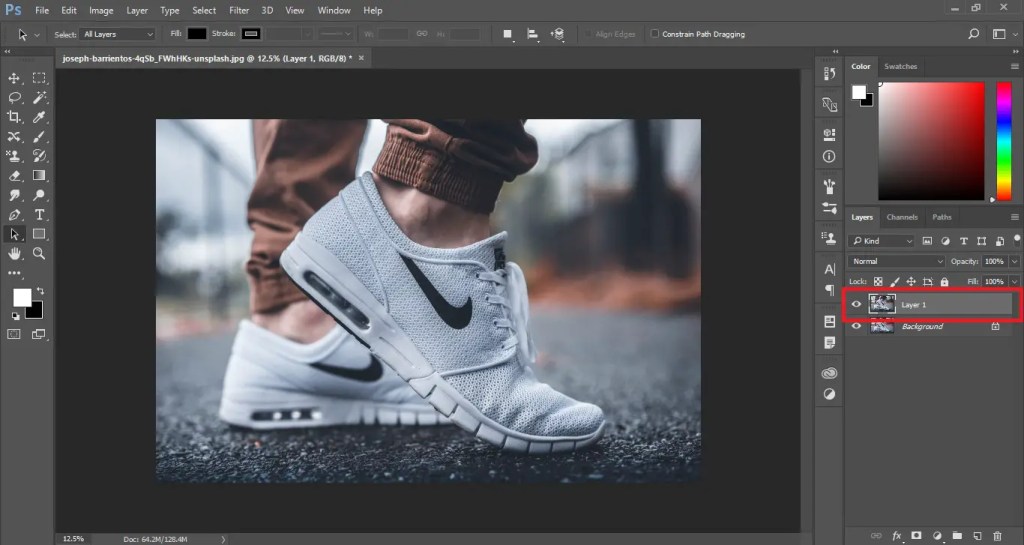1024x545 pixels.
Task: Select the Magic Wand tool
Action: pyautogui.click(x=40, y=97)
